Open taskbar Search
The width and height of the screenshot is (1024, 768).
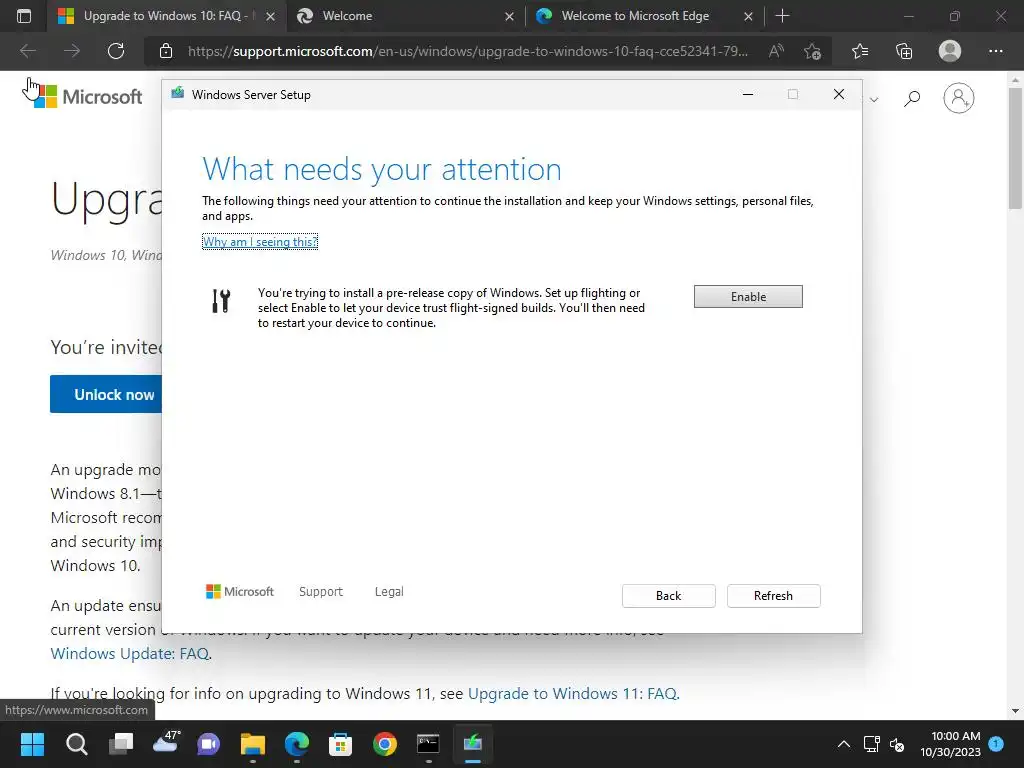(x=76, y=744)
